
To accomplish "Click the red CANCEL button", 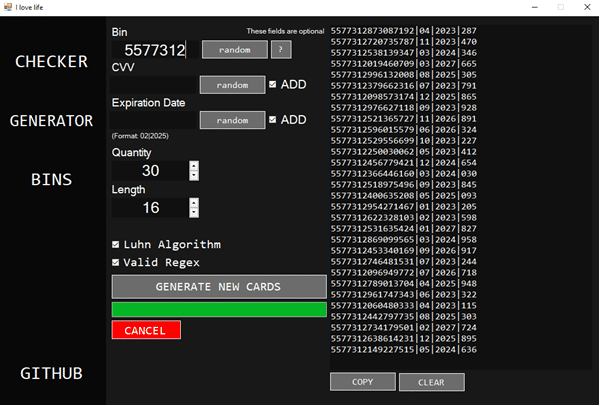I will click(x=146, y=330).
